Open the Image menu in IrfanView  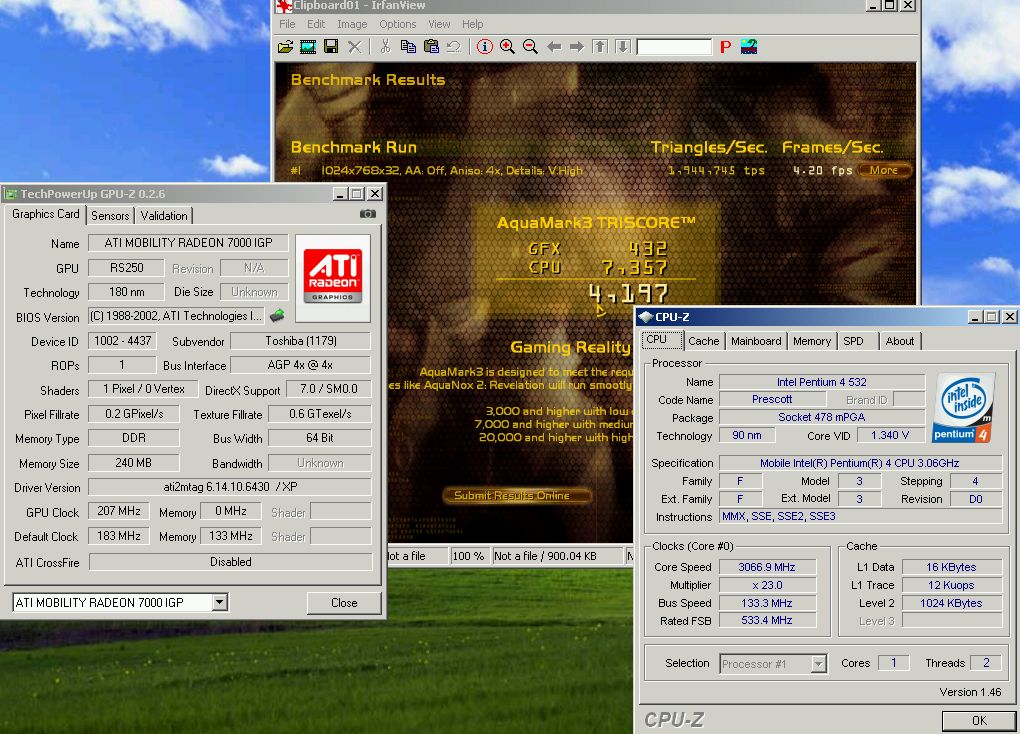click(352, 24)
